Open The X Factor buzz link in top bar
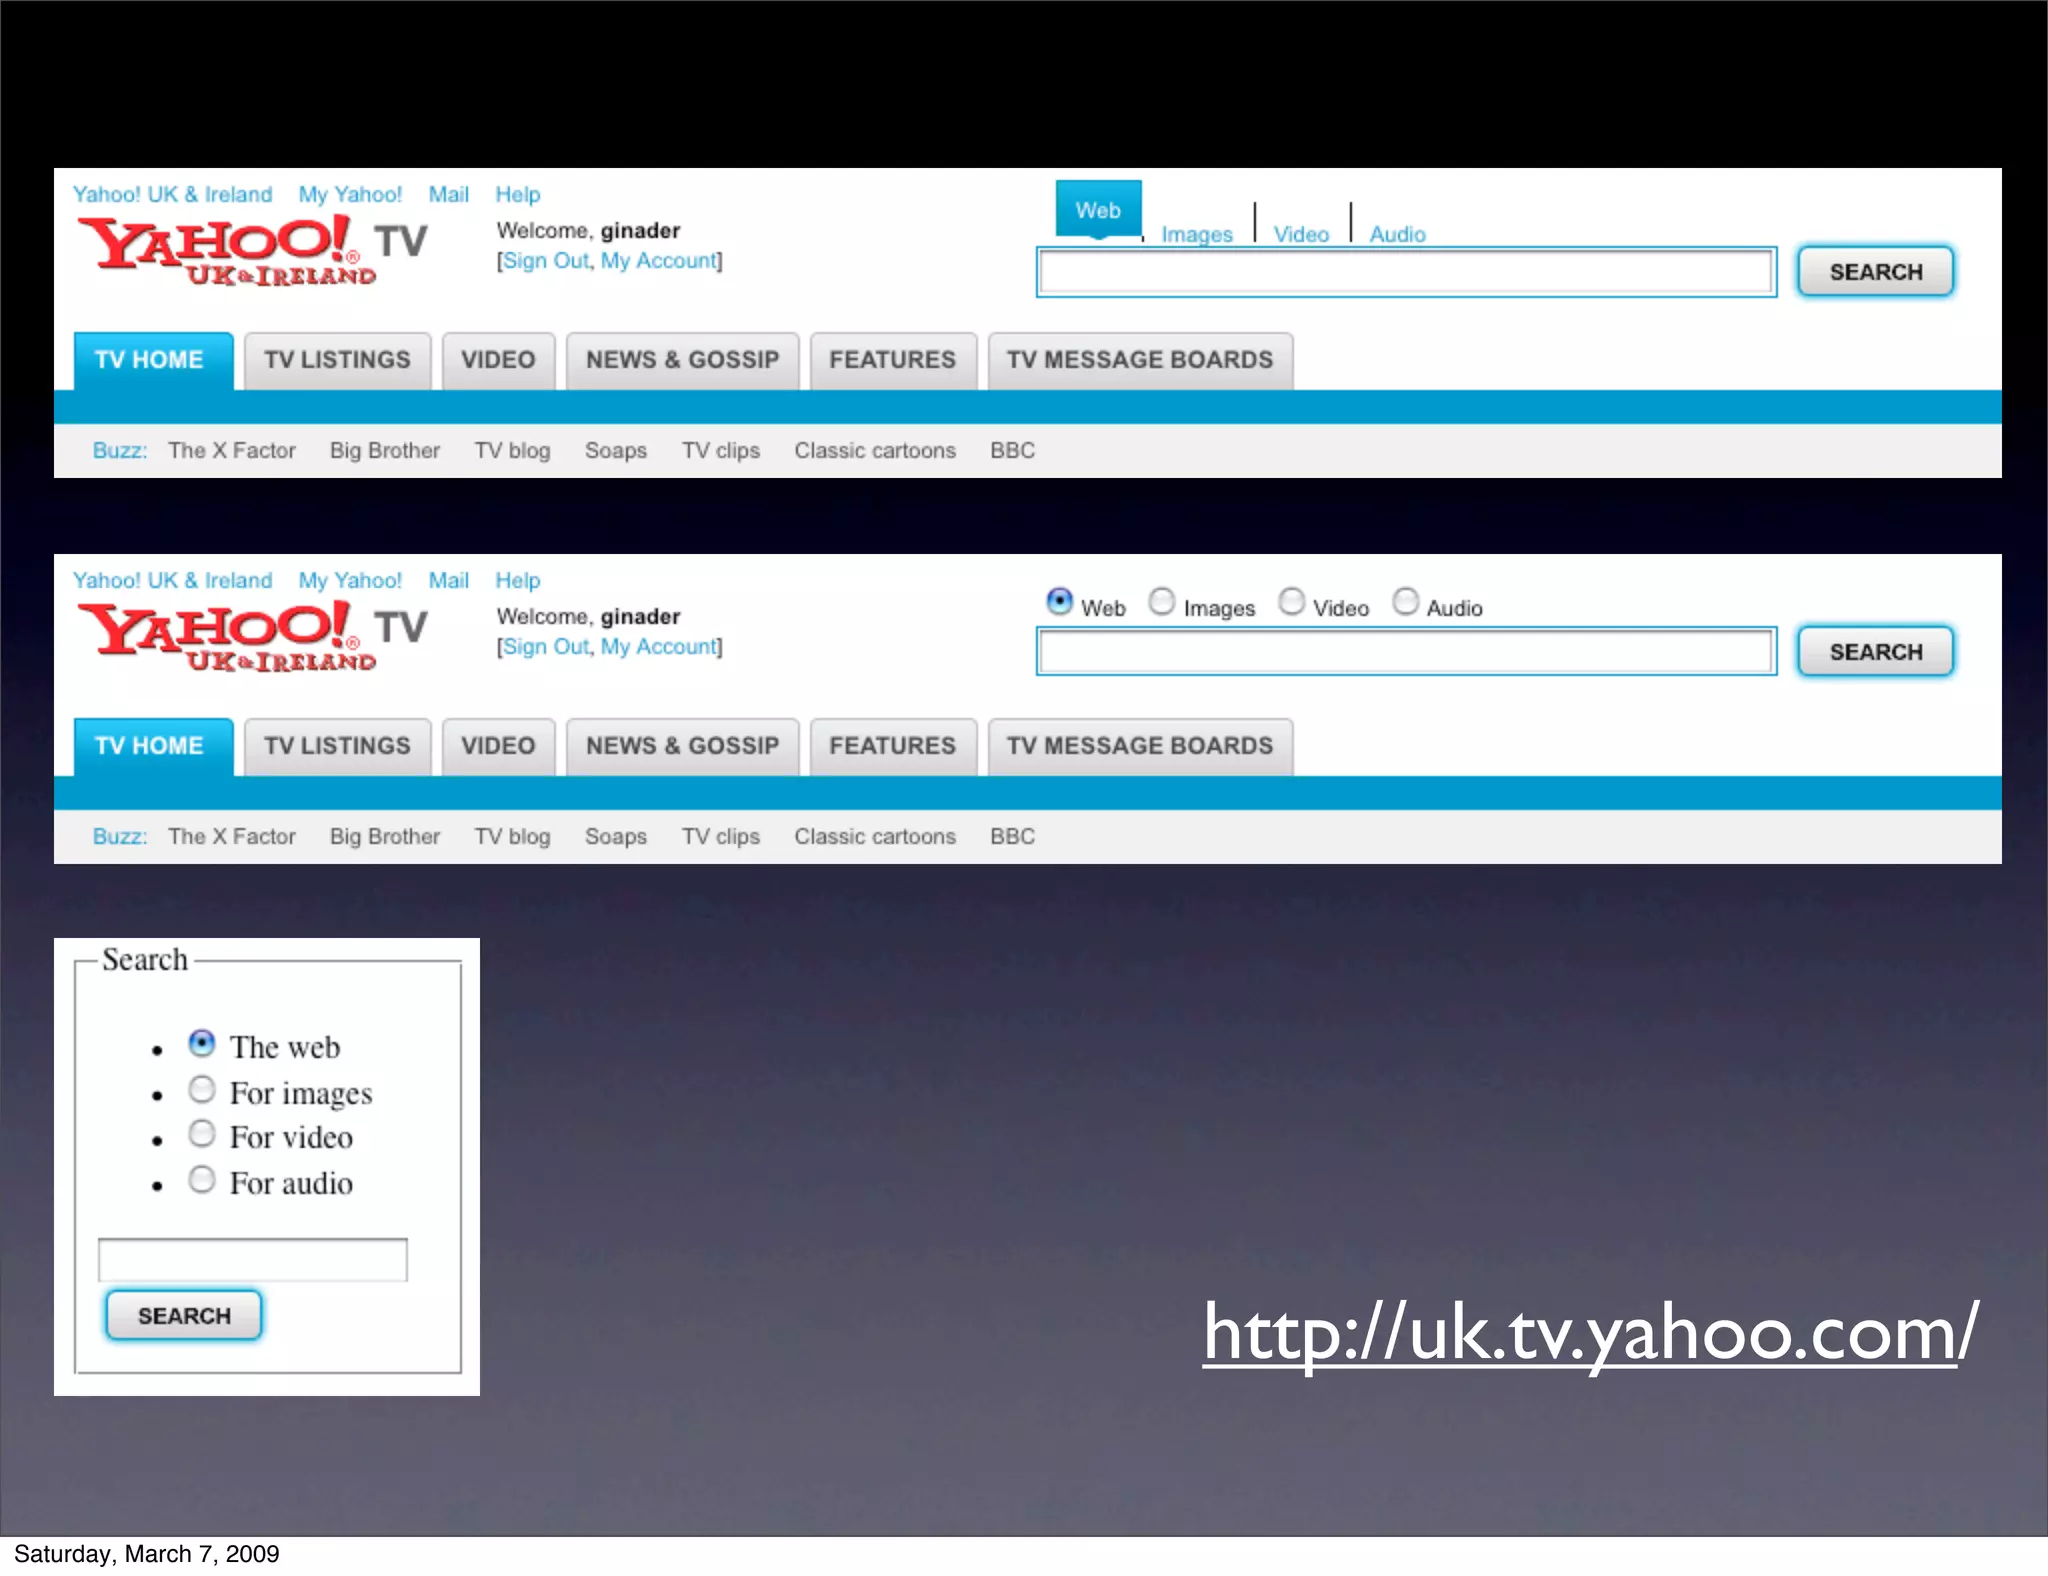Image resolution: width=2048 pixels, height=1576 pixels. tap(231, 451)
